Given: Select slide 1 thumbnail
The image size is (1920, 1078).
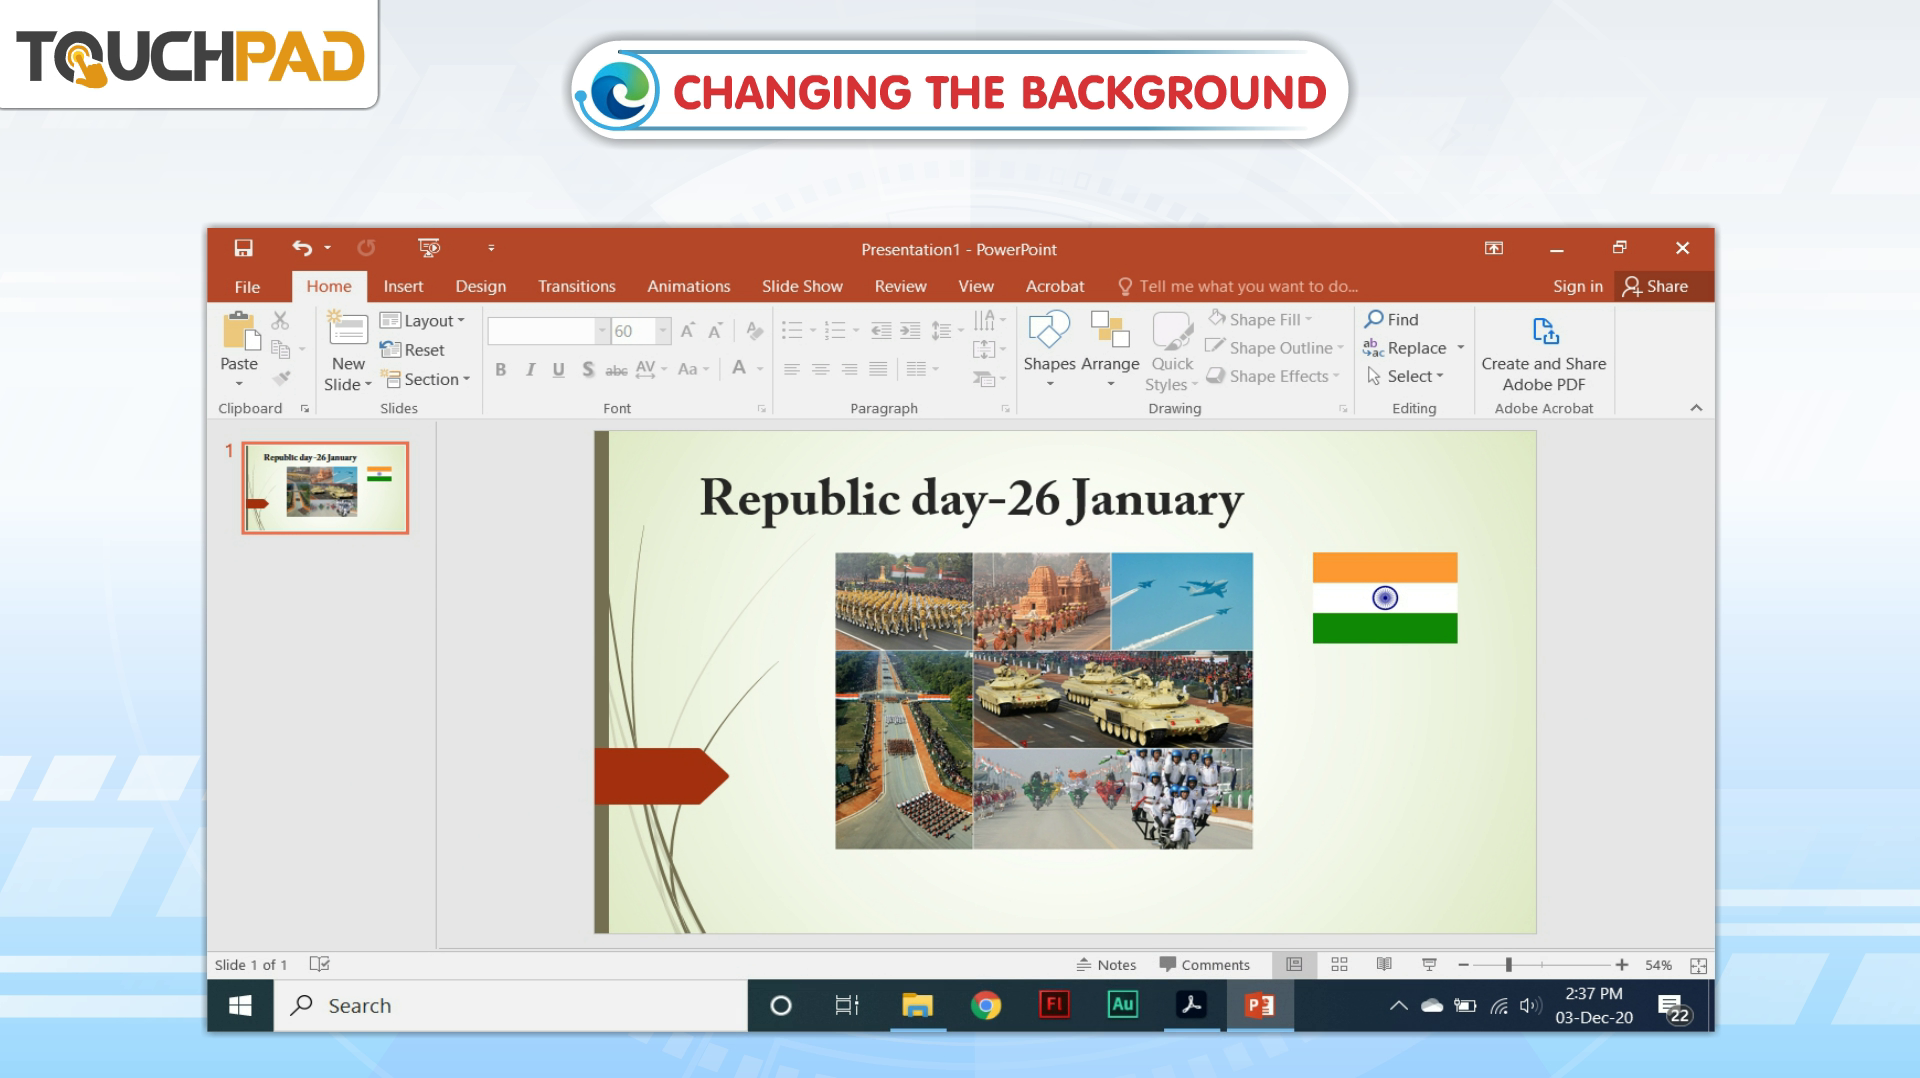Looking at the screenshot, I should [325, 488].
